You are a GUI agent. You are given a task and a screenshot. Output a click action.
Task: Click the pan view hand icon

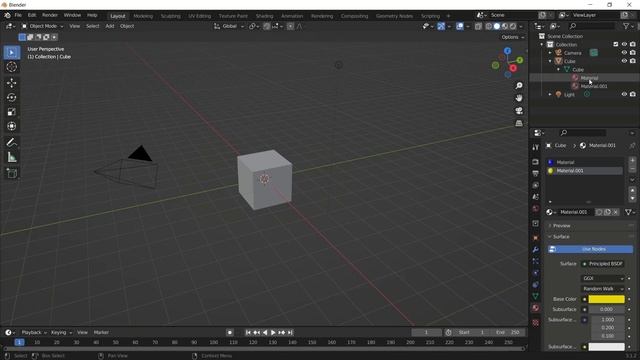tap(519, 98)
